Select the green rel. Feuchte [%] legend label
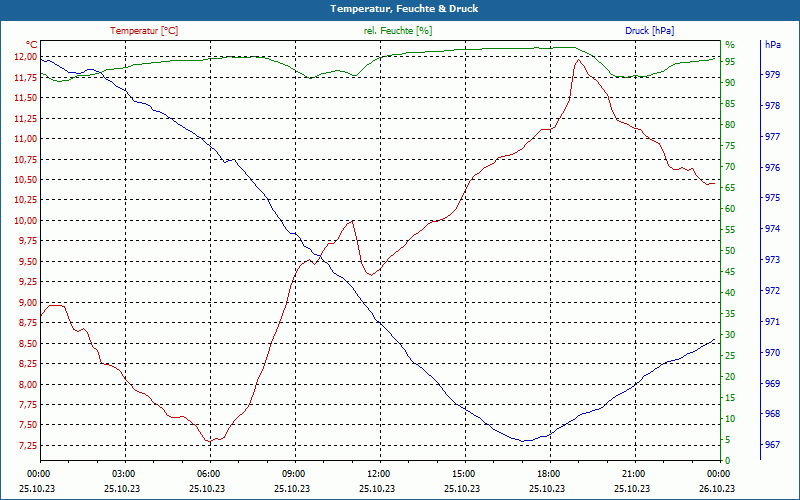Image resolution: width=800 pixels, height=500 pixels. pyautogui.click(x=397, y=31)
